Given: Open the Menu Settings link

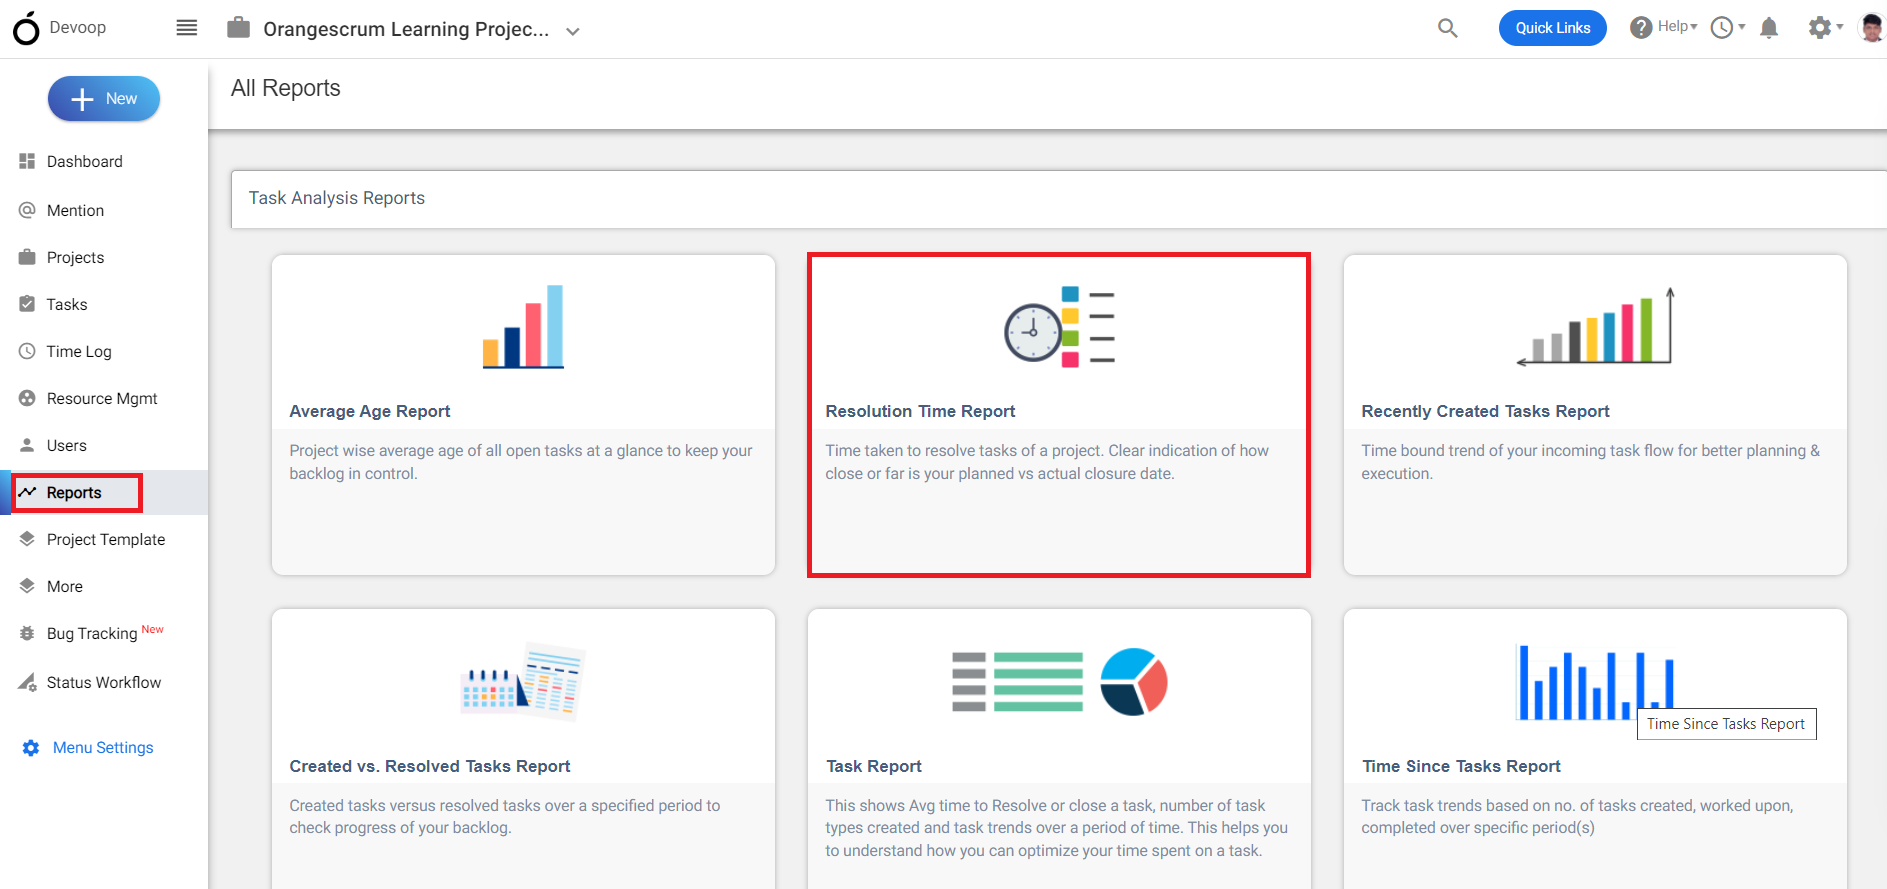Looking at the screenshot, I should click(103, 748).
